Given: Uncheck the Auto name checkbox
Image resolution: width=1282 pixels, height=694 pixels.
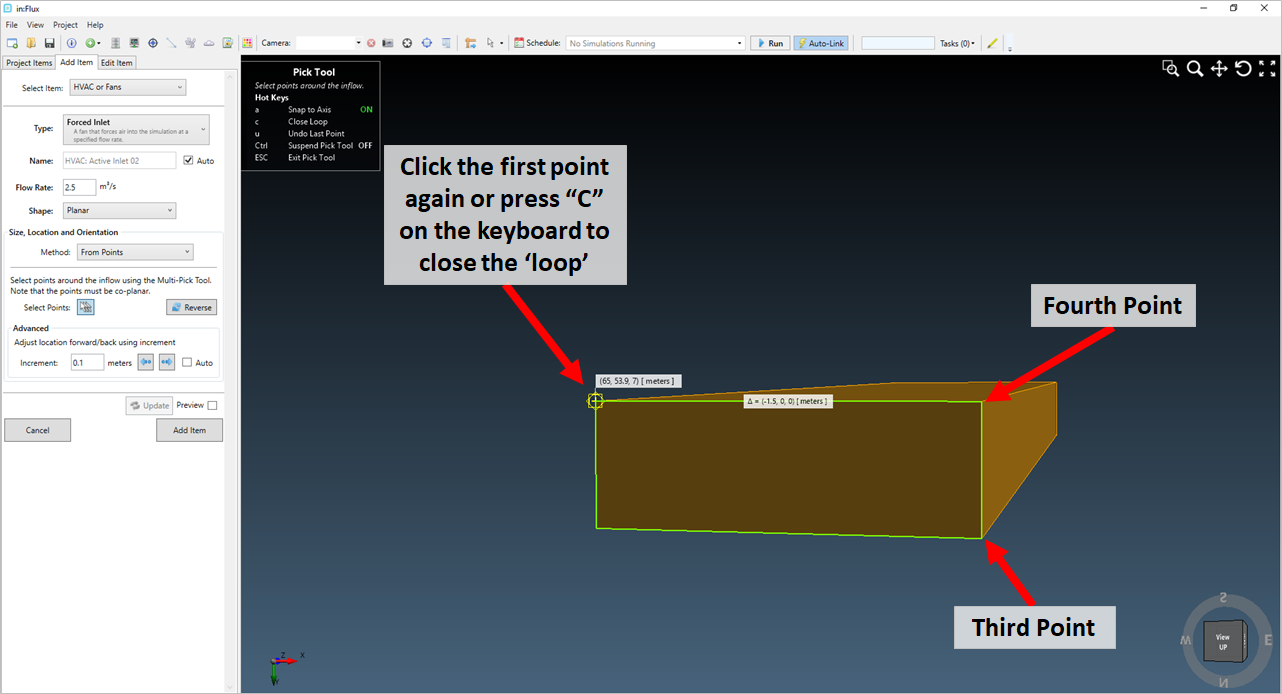Looking at the screenshot, I should click(188, 161).
